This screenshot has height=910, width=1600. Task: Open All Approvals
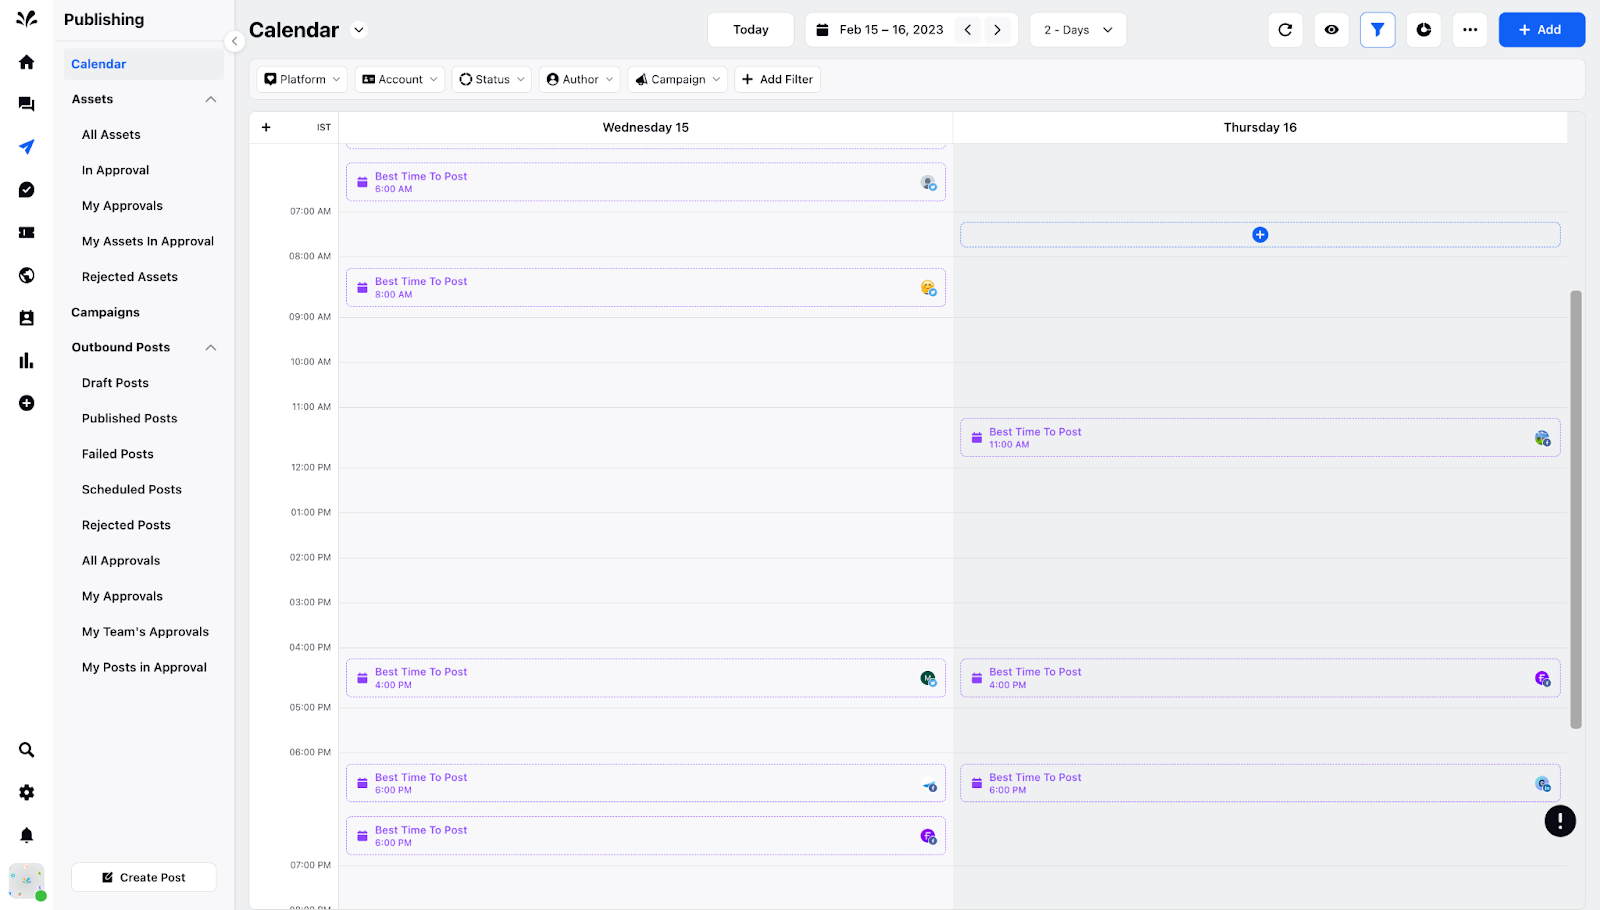(121, 561)
